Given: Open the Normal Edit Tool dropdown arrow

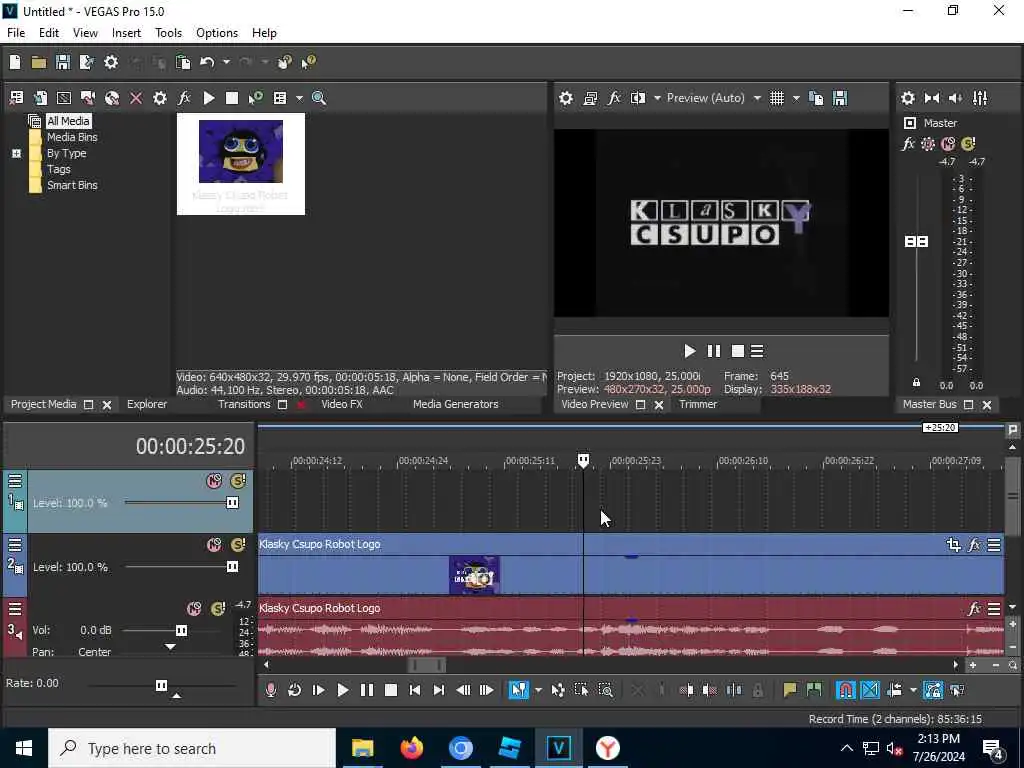Looking at the screenshot, I should (x=538, y=690).
